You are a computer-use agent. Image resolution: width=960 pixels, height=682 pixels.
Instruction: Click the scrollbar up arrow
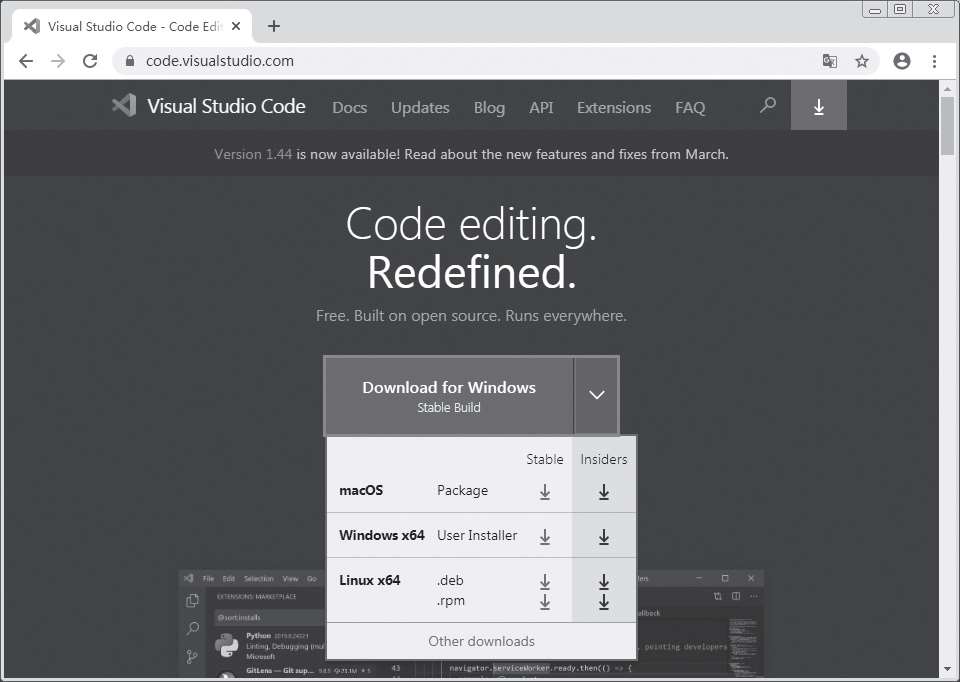(948, 89)
